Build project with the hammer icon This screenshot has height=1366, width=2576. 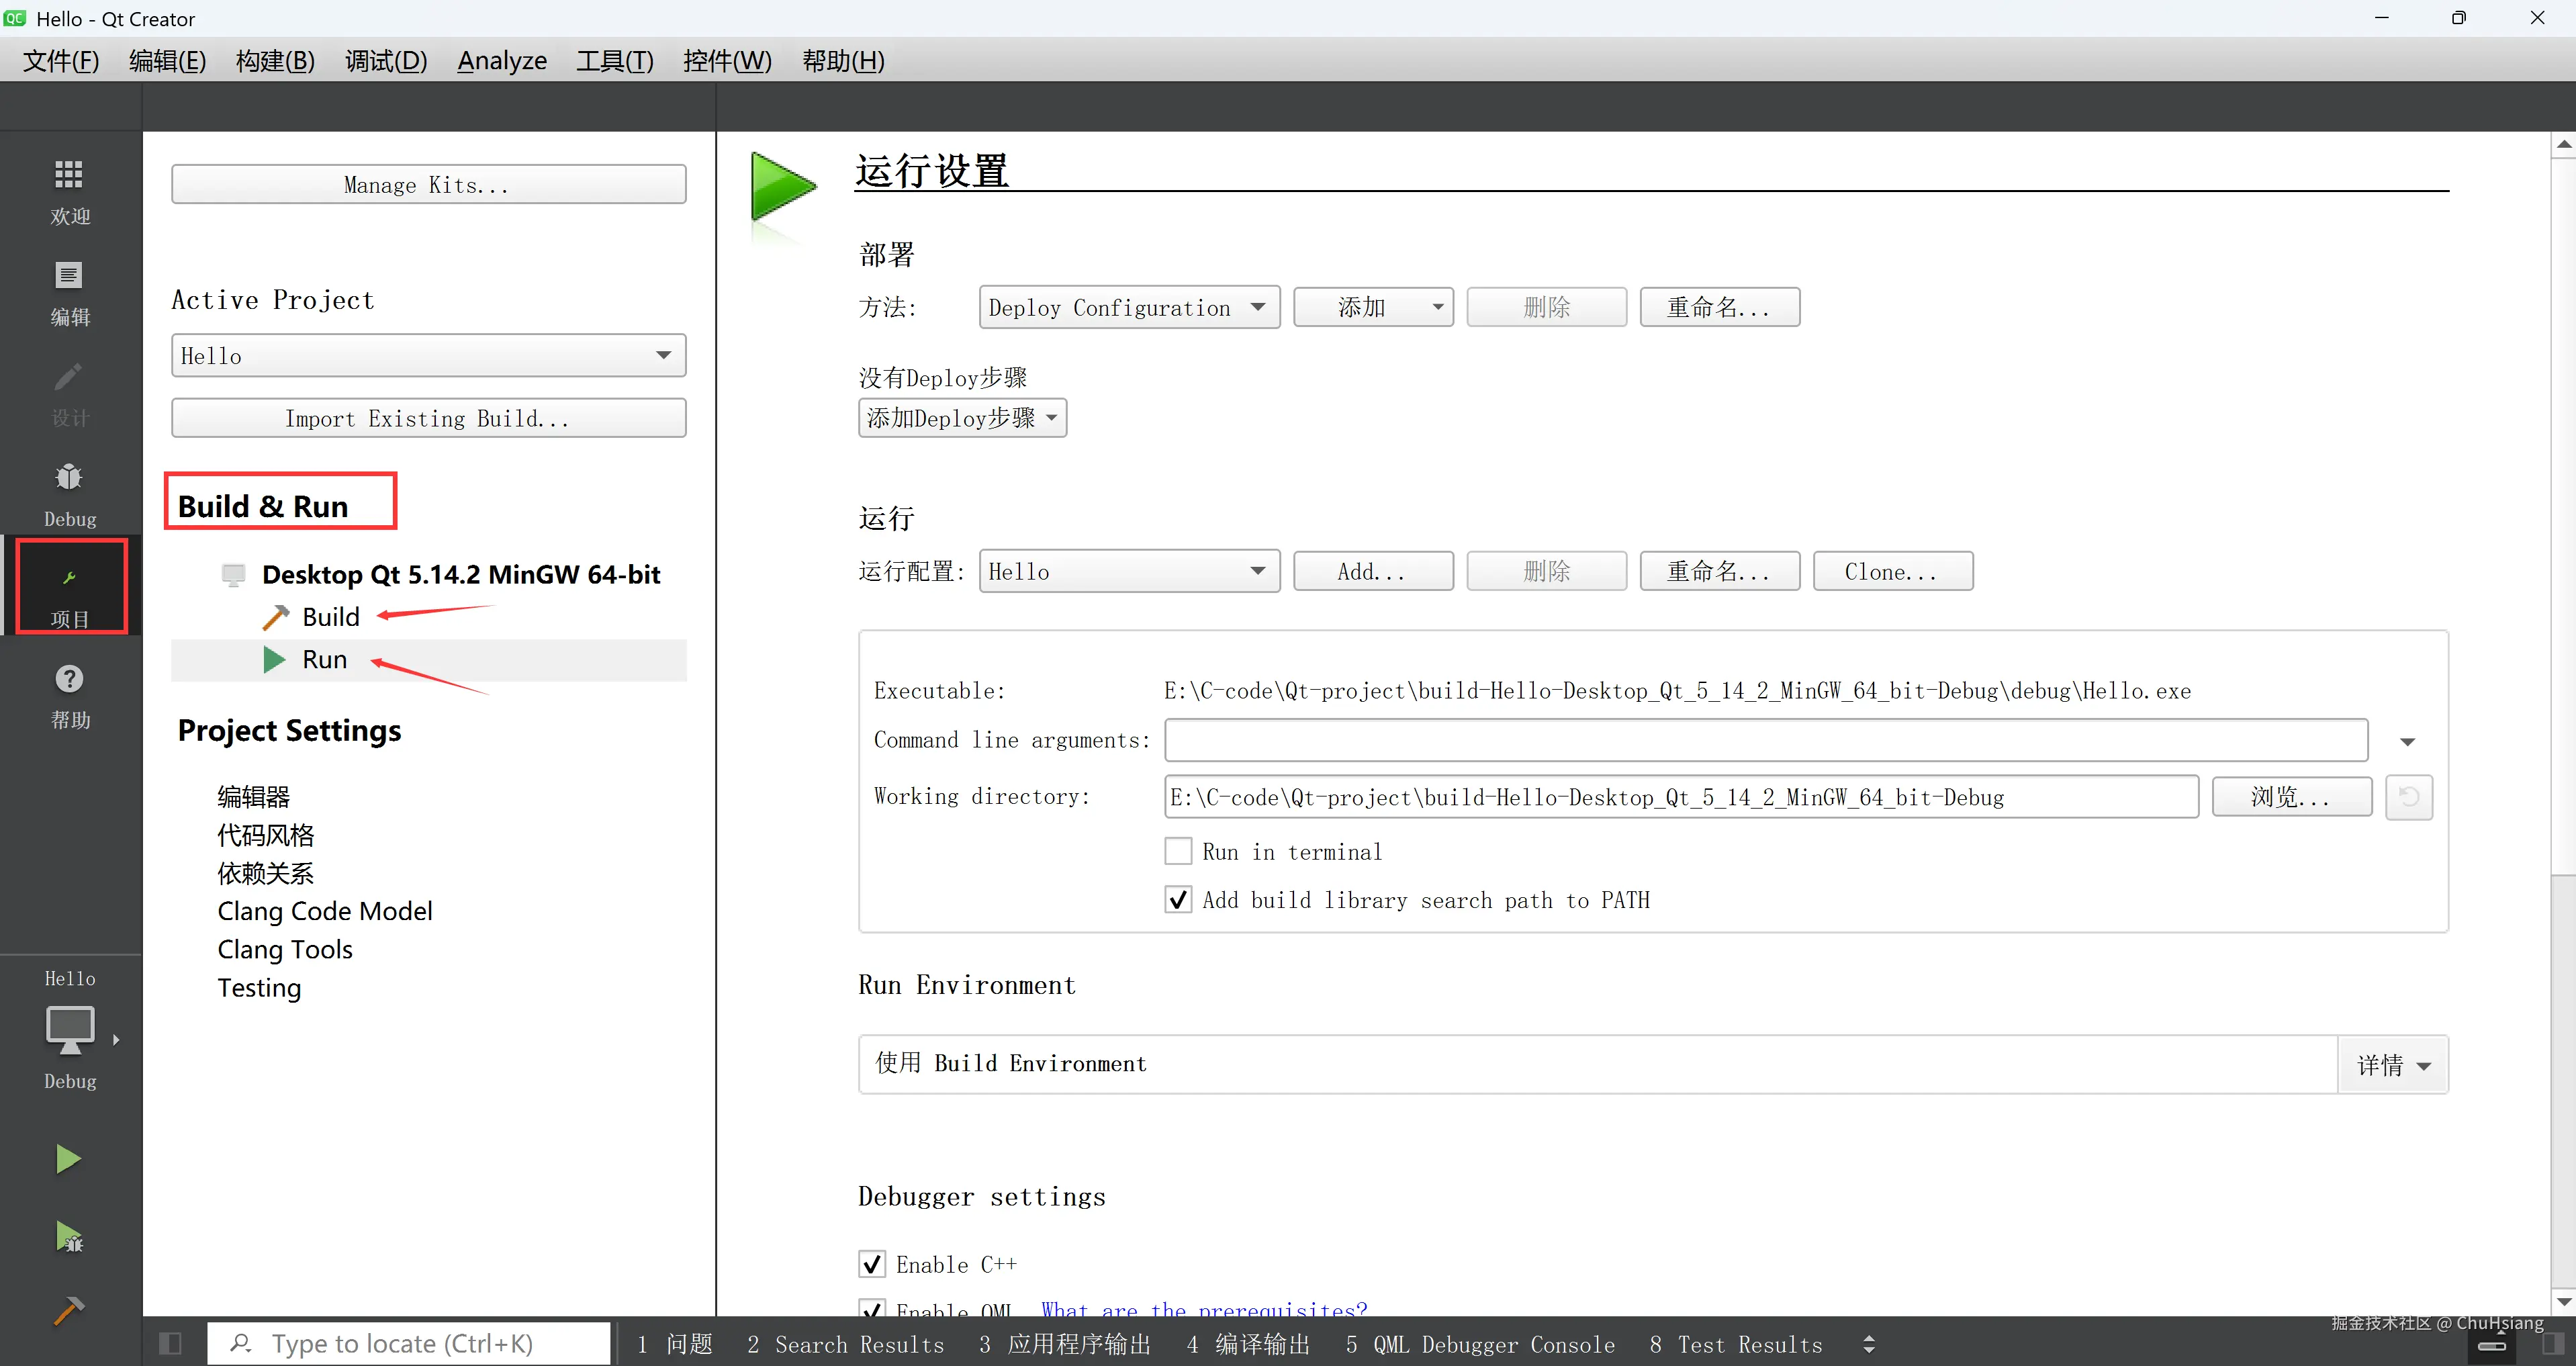tap(68, 1310)
